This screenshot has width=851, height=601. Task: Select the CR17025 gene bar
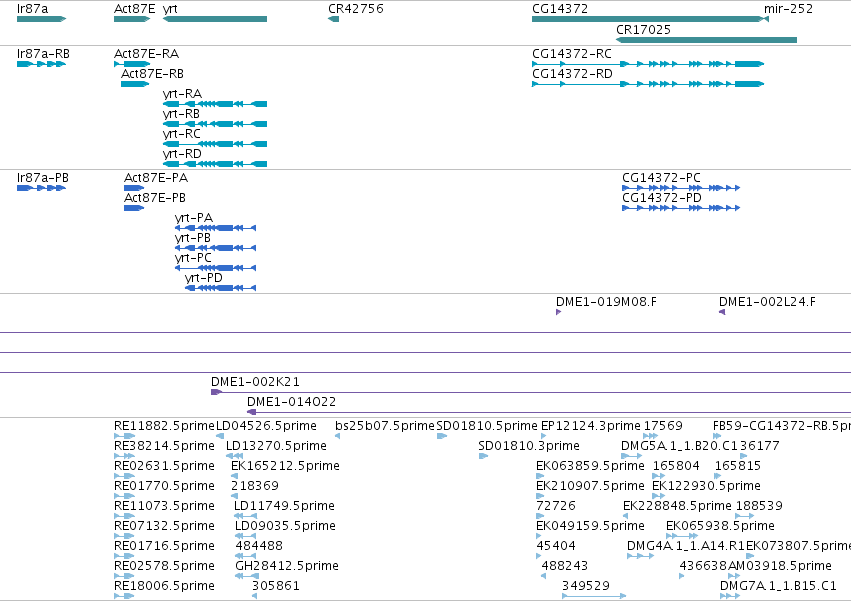click(x=706, y=40)
